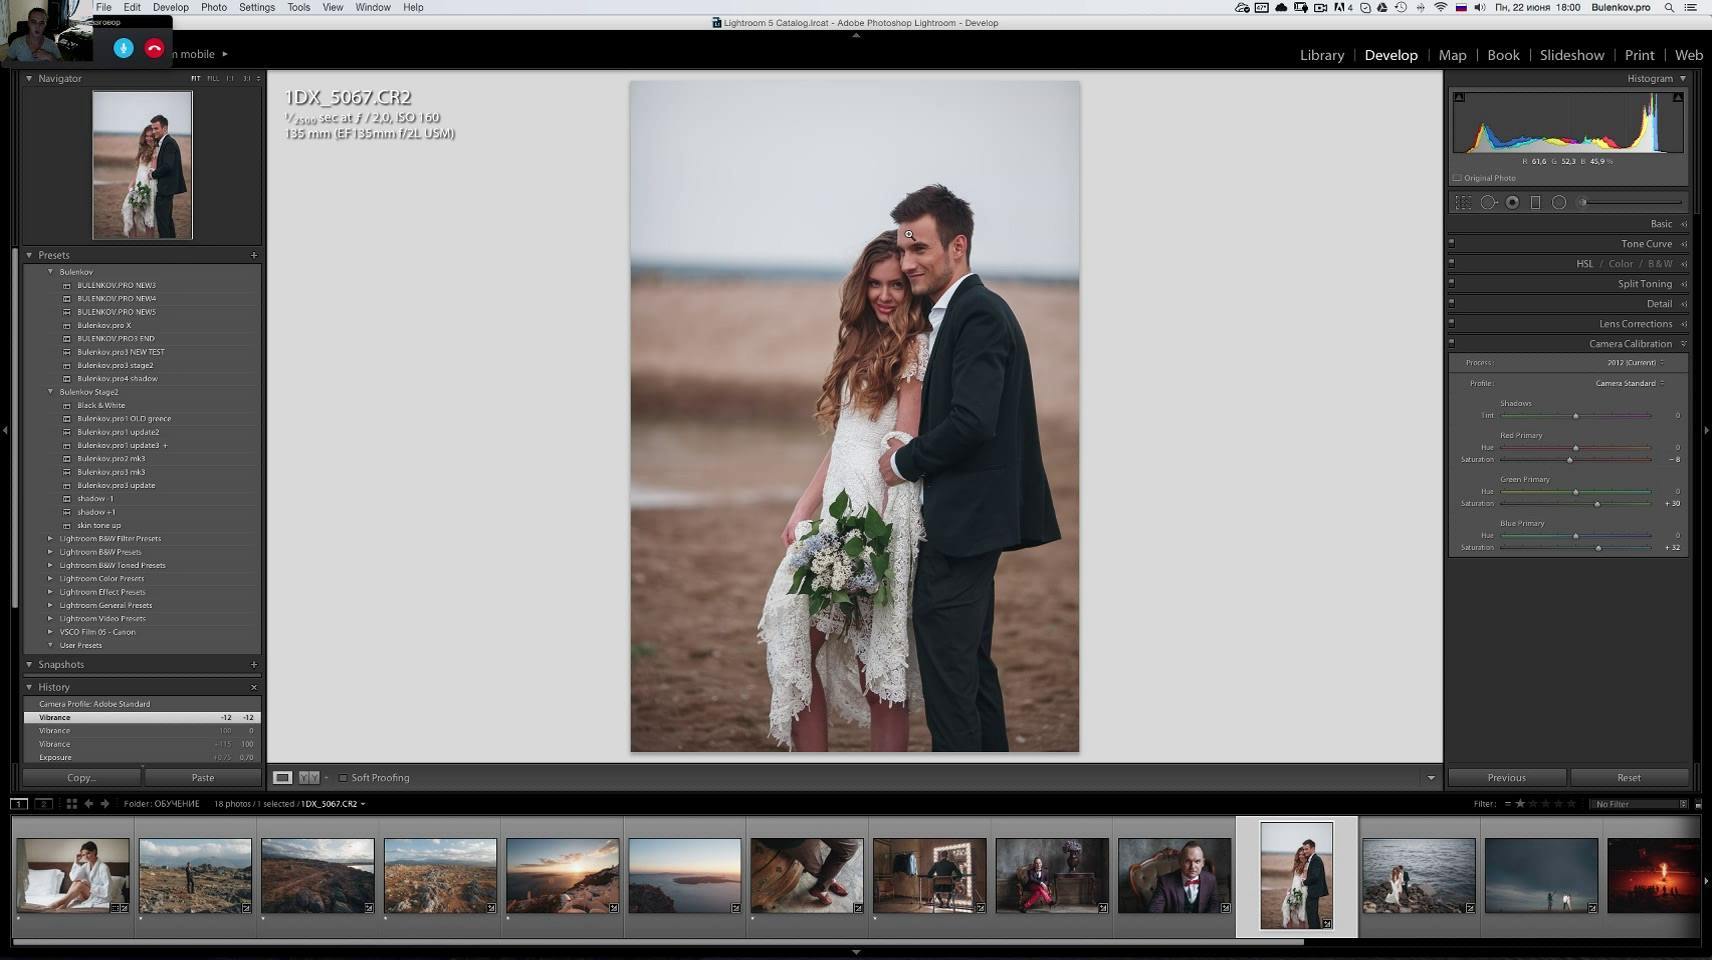Mute microphone in the call overlay

click(123, 48)
